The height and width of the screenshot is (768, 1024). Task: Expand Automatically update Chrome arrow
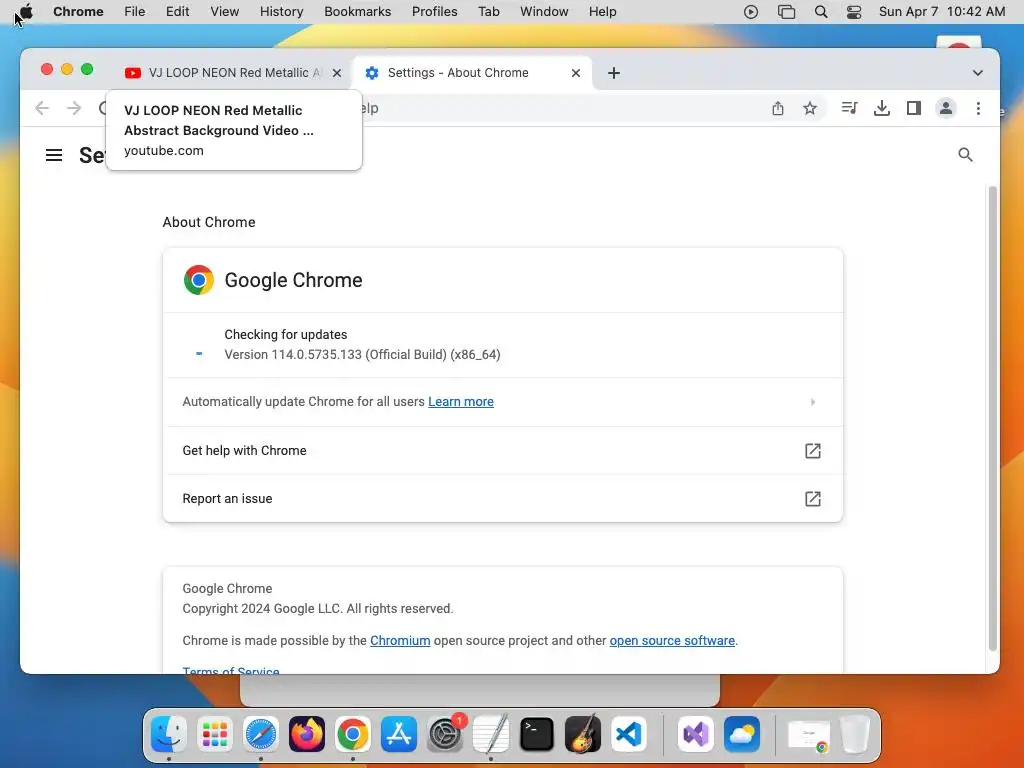click(812, 402)
